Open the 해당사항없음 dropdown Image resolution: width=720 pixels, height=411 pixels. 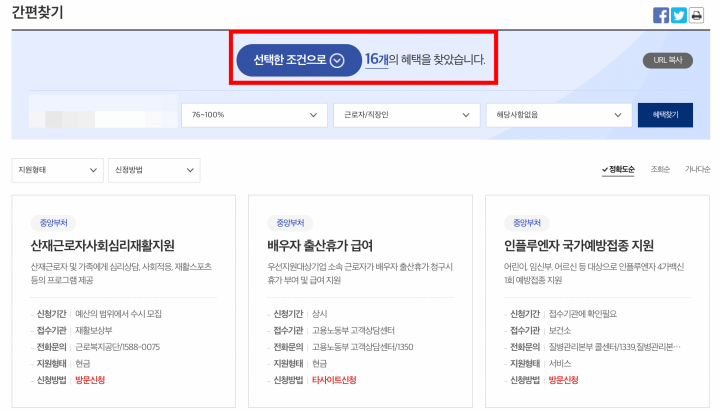559,115
